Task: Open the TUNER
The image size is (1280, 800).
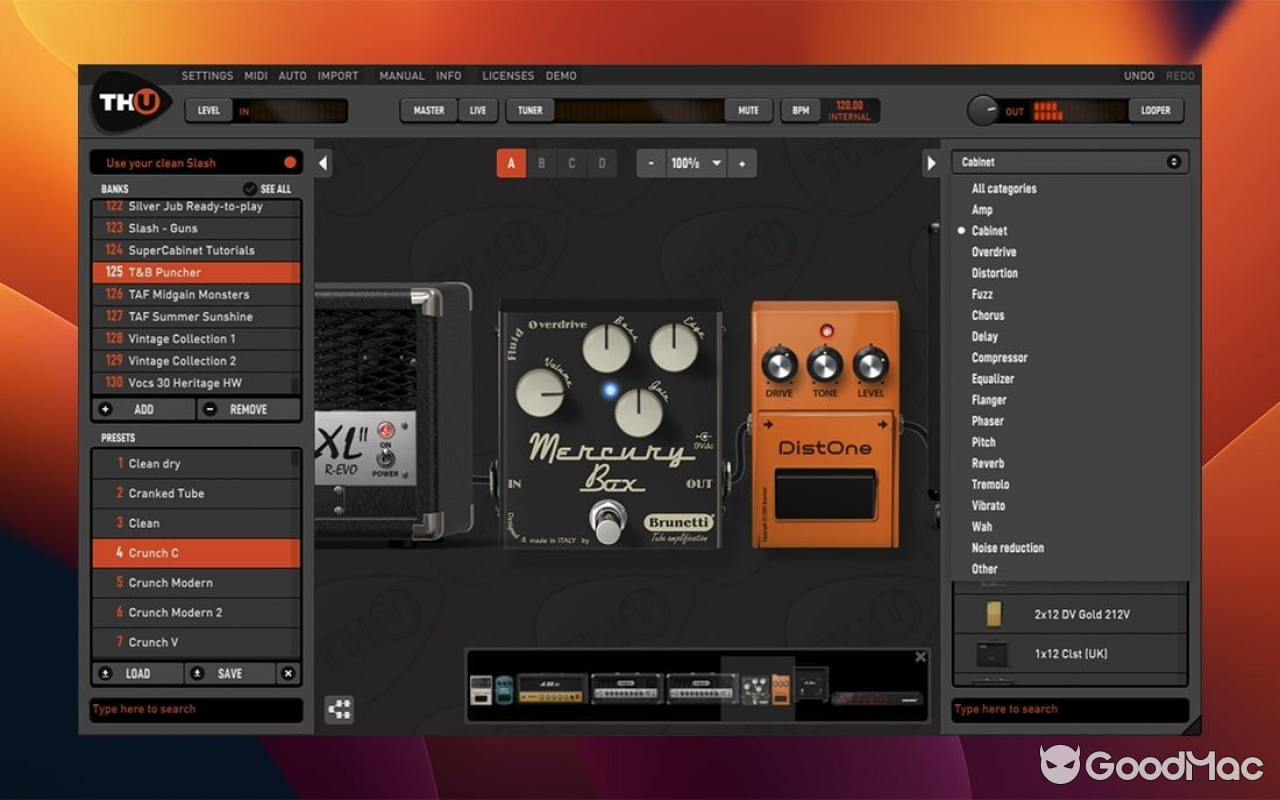Action: (x=528, y=110)
